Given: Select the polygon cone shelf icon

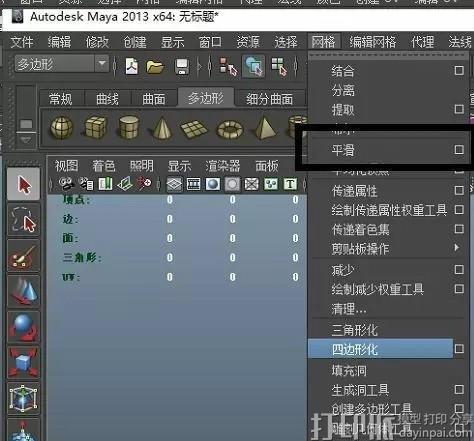Looking at the screenshot, I should (162, 128).
